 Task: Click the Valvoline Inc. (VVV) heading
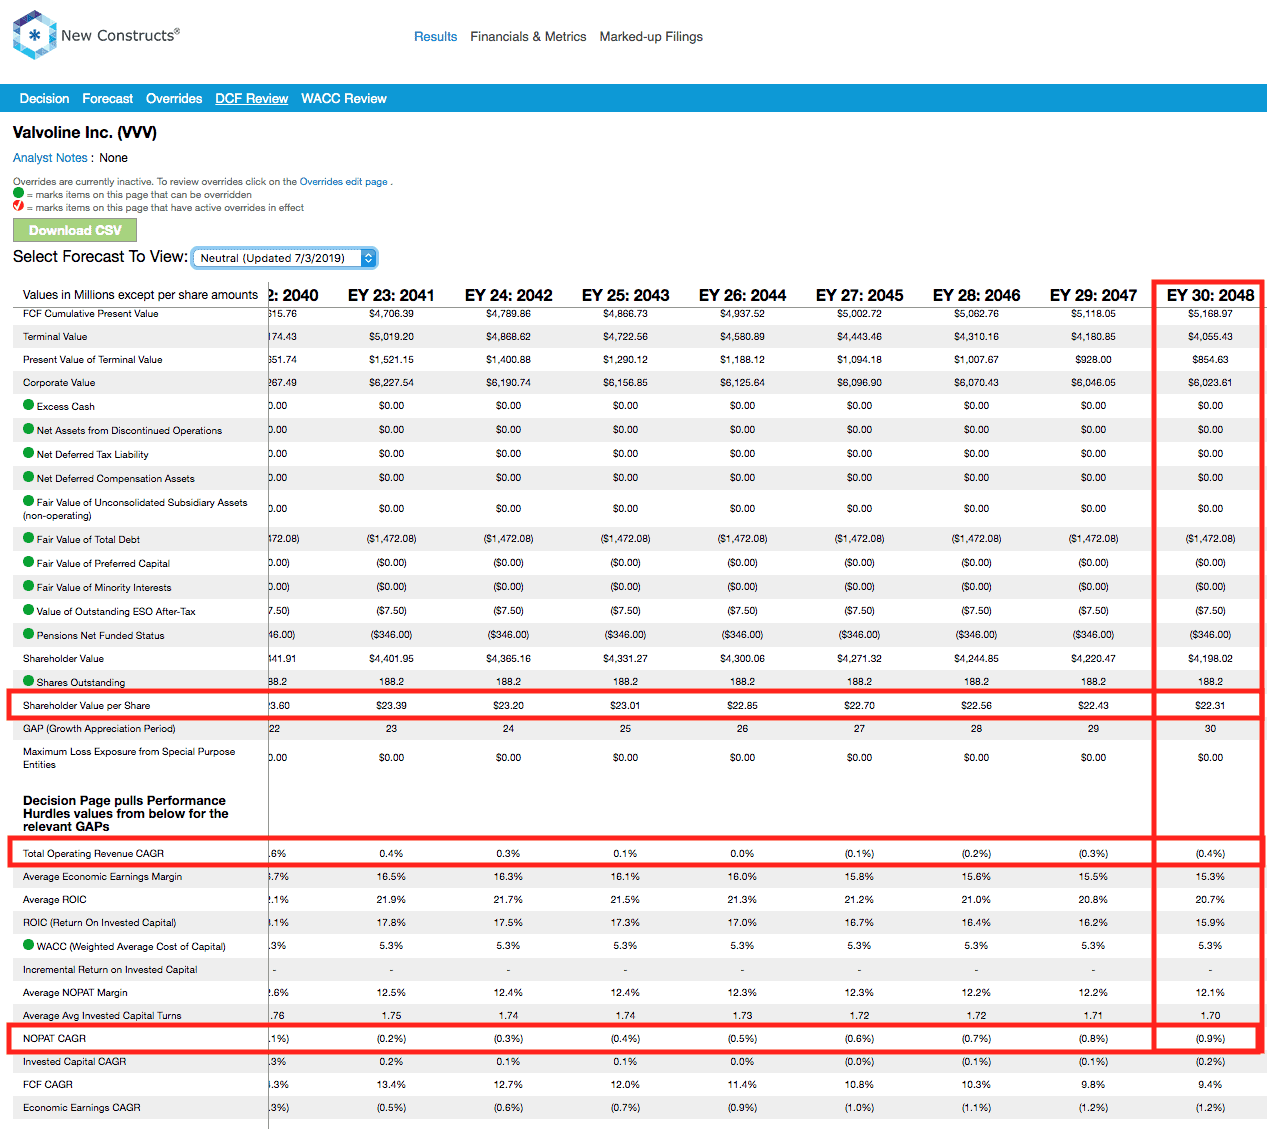(x=85, y=133)
